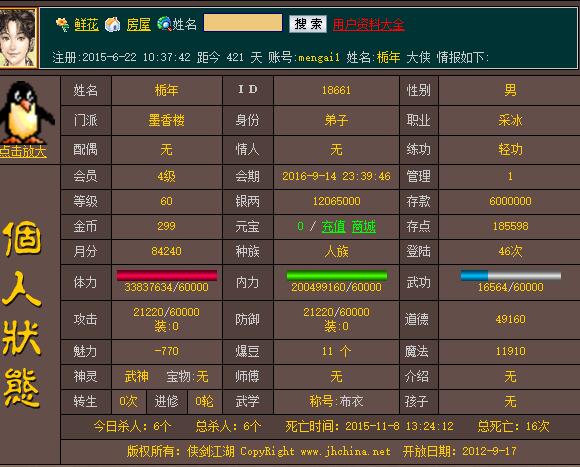
Task: Select the 月分 value 84240
Action: click(x=166, y=251)
